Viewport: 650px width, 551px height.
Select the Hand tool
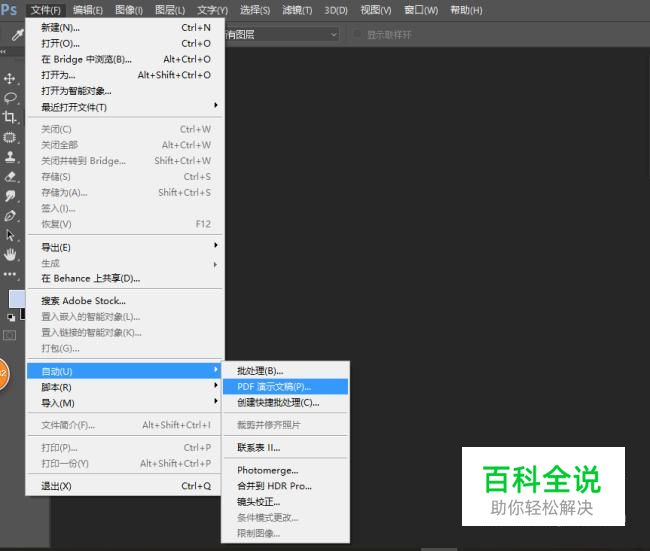(10, 255)
